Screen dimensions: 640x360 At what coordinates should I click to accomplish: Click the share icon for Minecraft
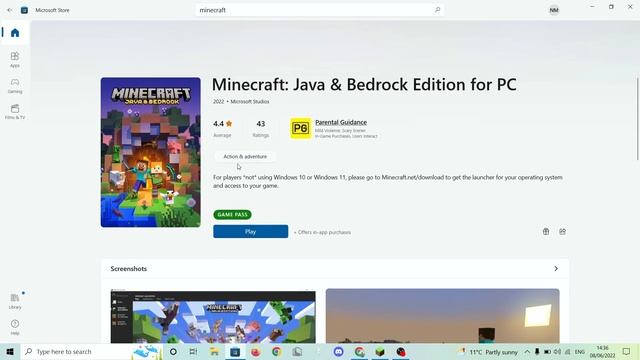point(562,231)
